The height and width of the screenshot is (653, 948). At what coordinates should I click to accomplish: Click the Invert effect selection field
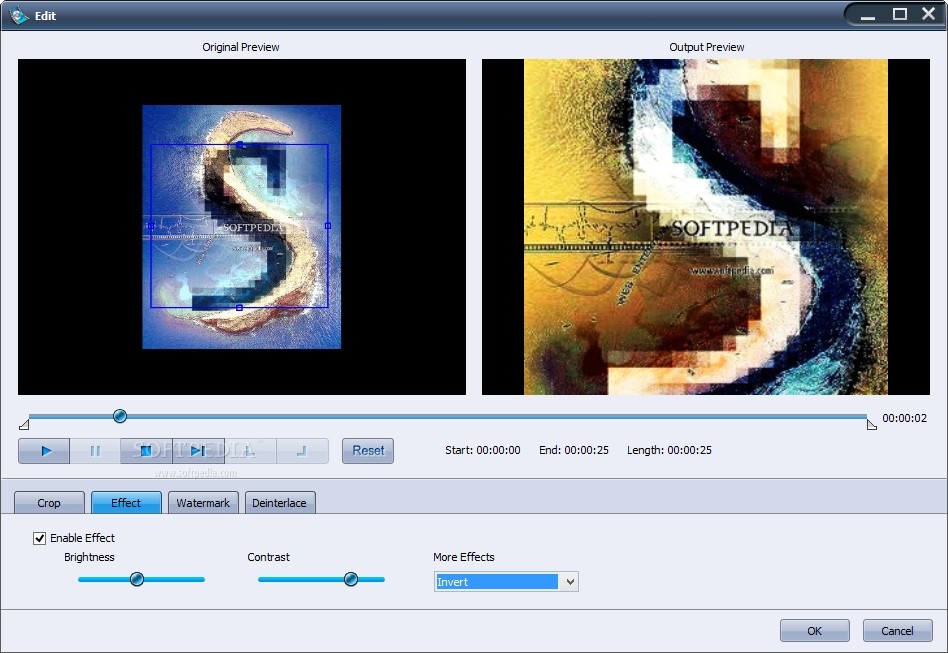(497, 582)
